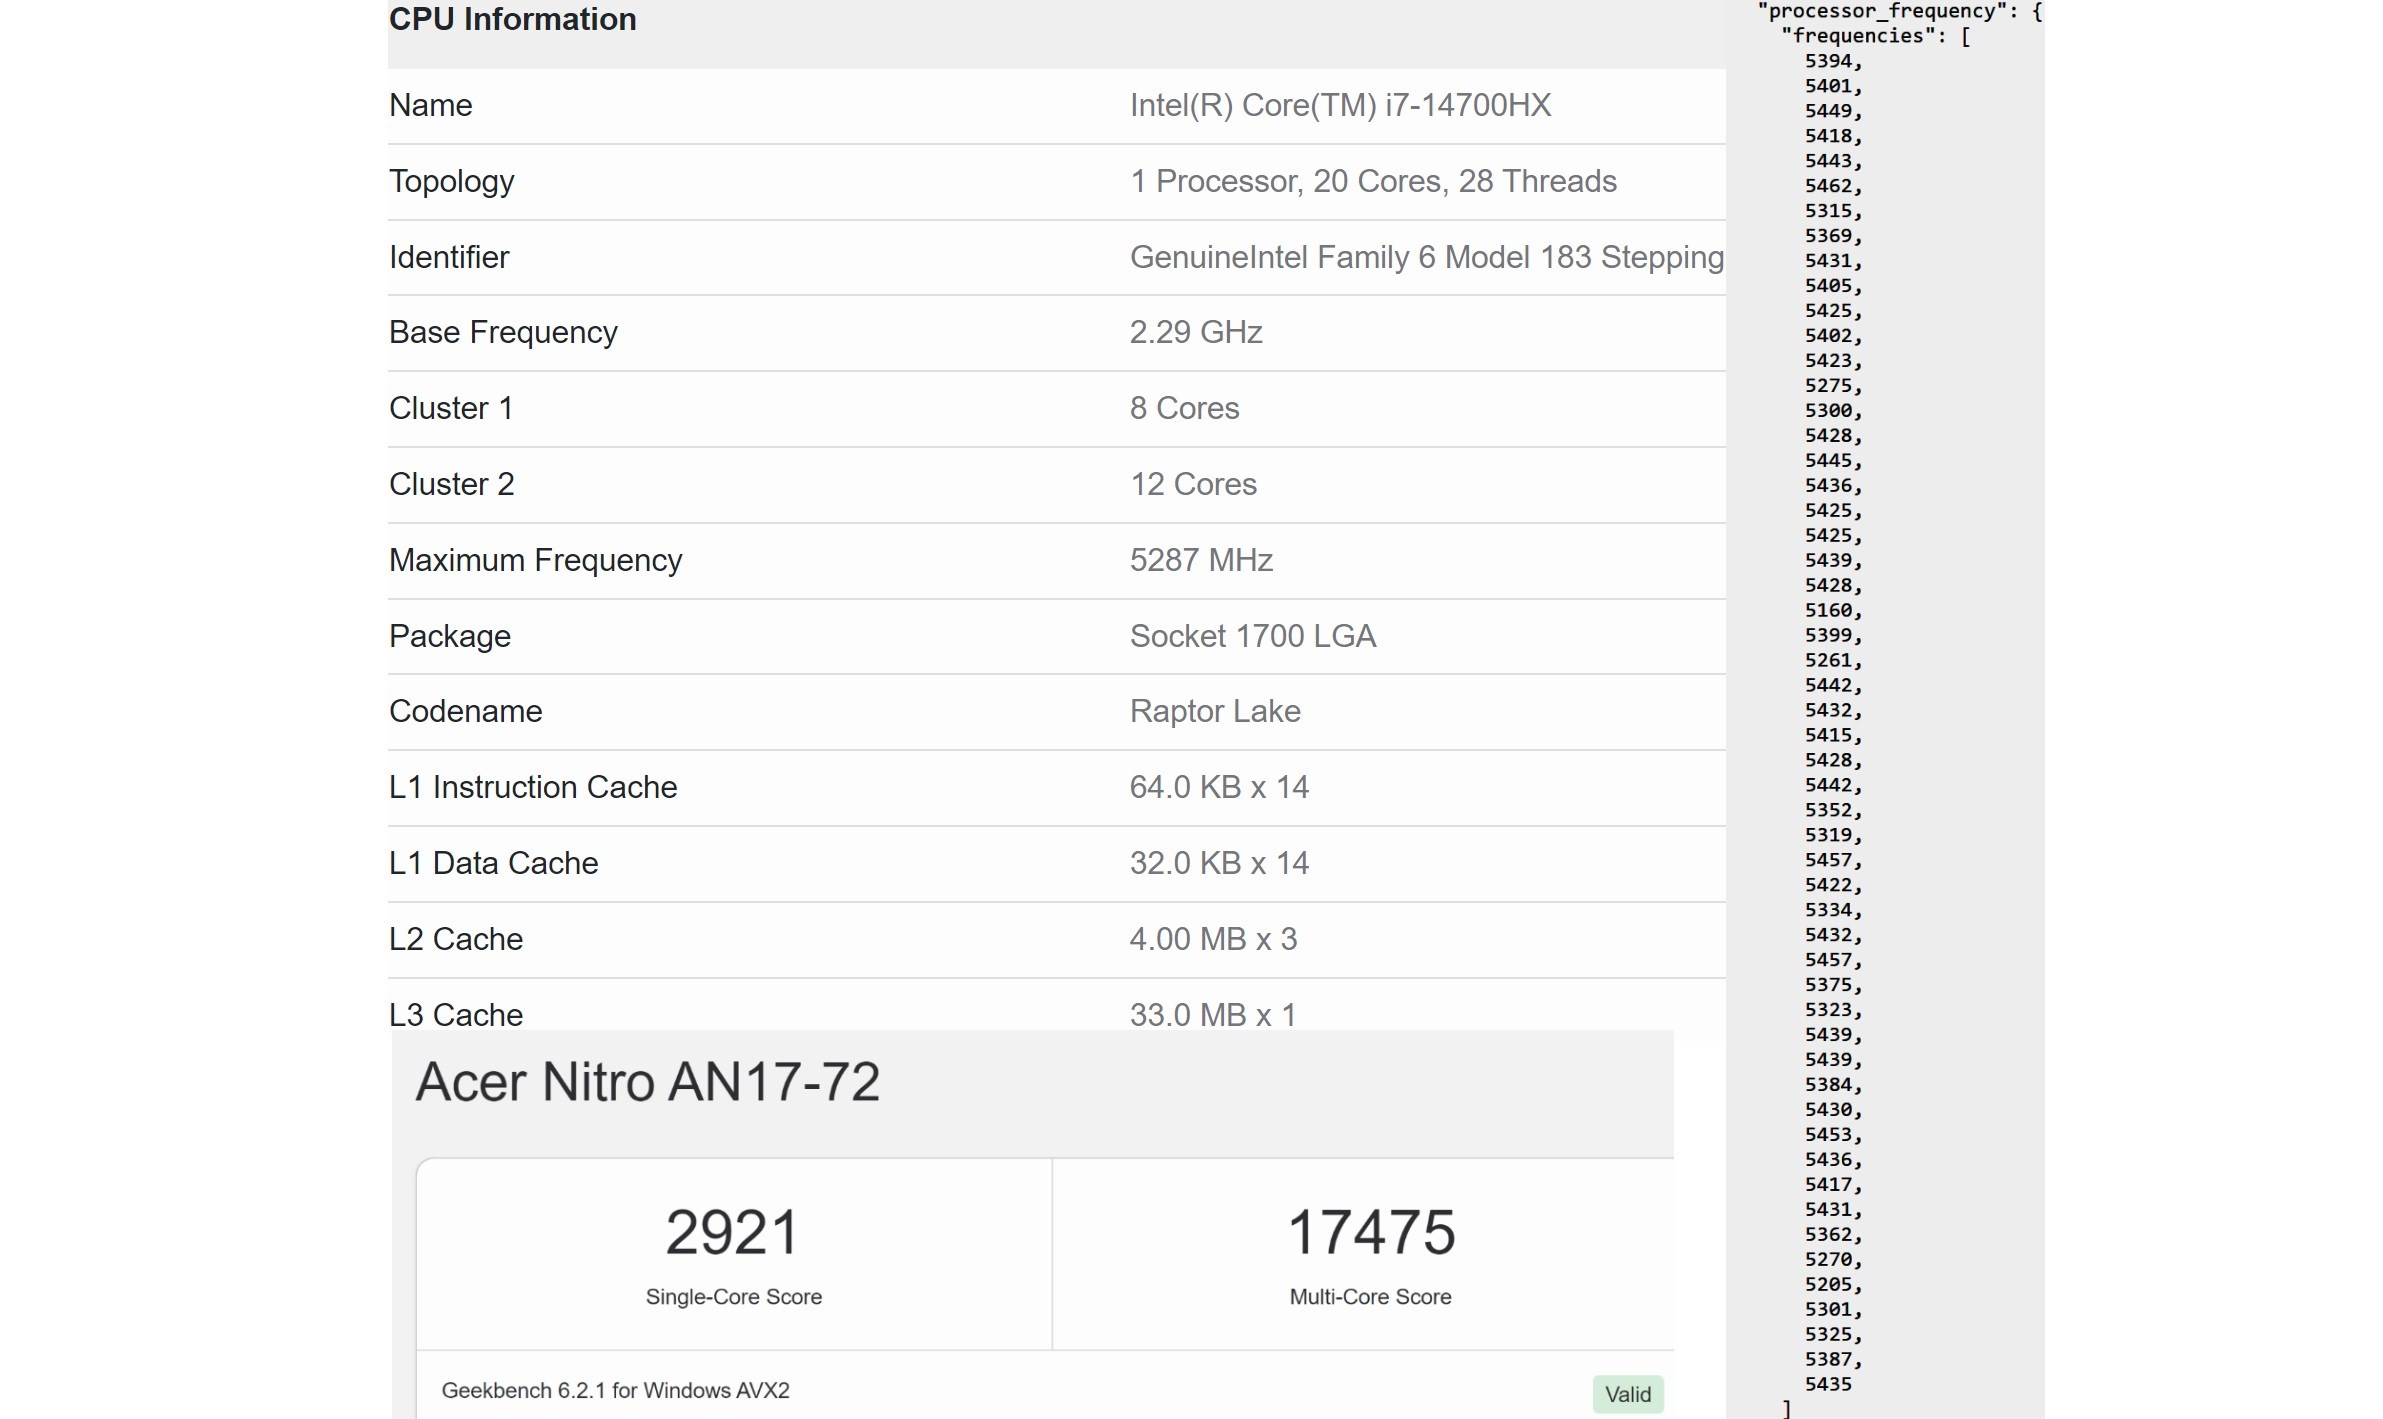Select the single-core score 2921
This screenshot has height=1419, width=2383.
click(733, 1232)
